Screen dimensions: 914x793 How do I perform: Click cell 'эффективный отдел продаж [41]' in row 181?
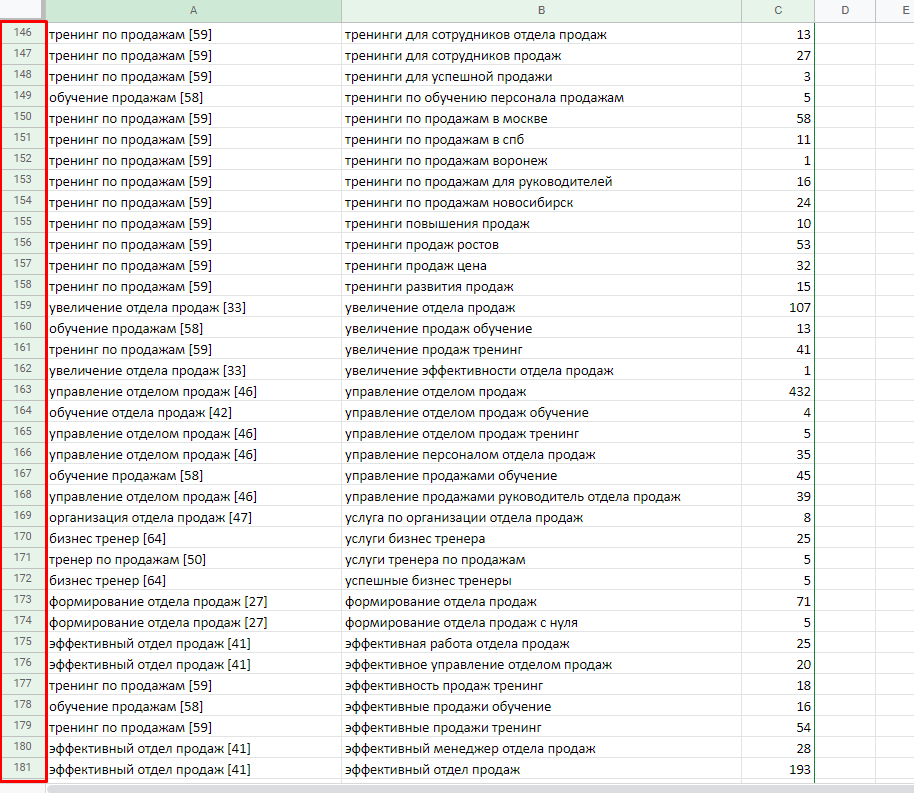coord(194,770)
